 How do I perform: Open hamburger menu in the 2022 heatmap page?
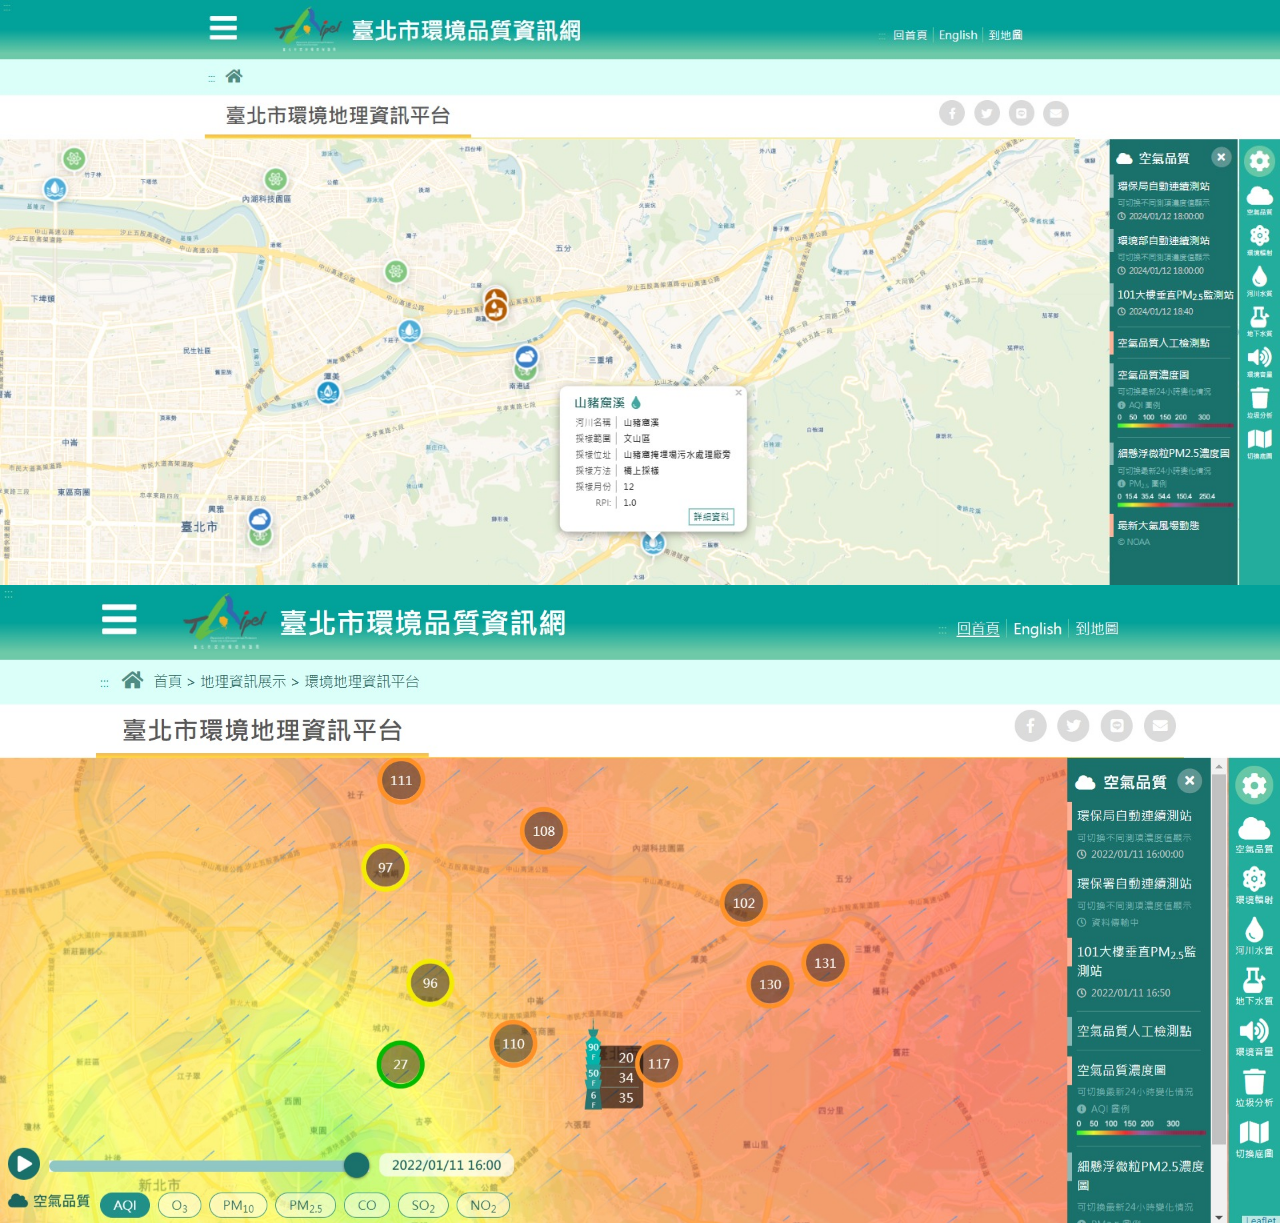(119, 619)
